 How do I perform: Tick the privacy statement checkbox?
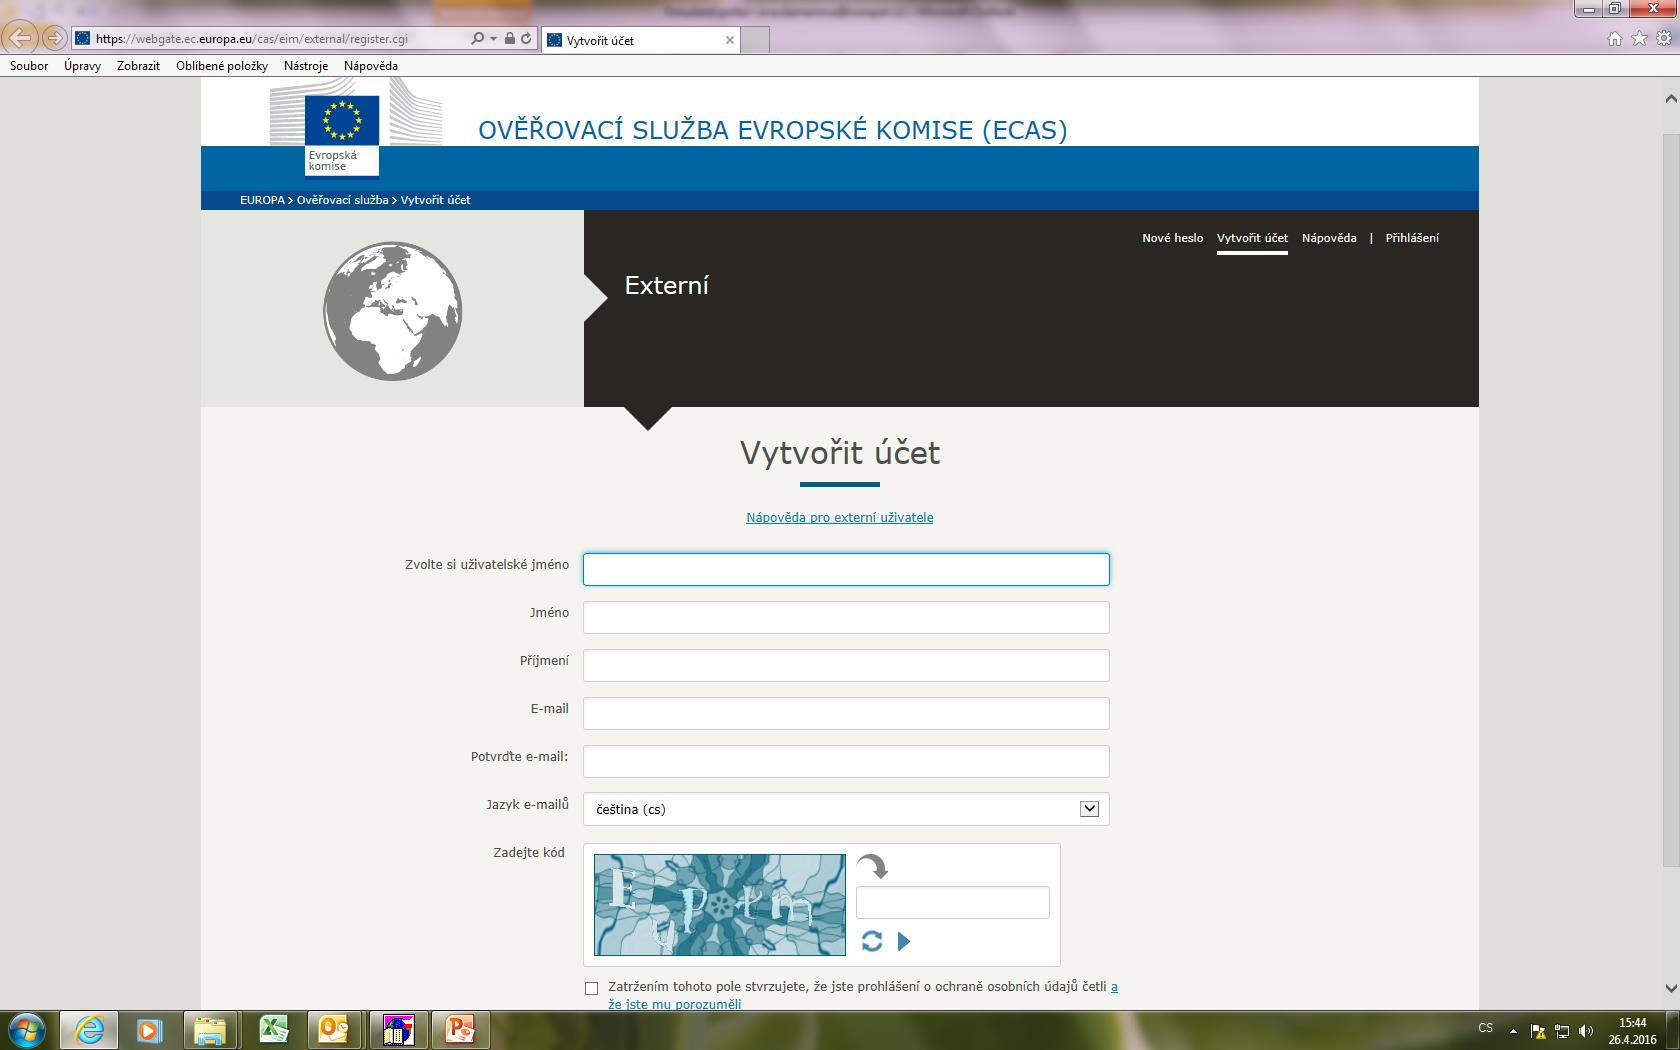(x=591, y=988)
